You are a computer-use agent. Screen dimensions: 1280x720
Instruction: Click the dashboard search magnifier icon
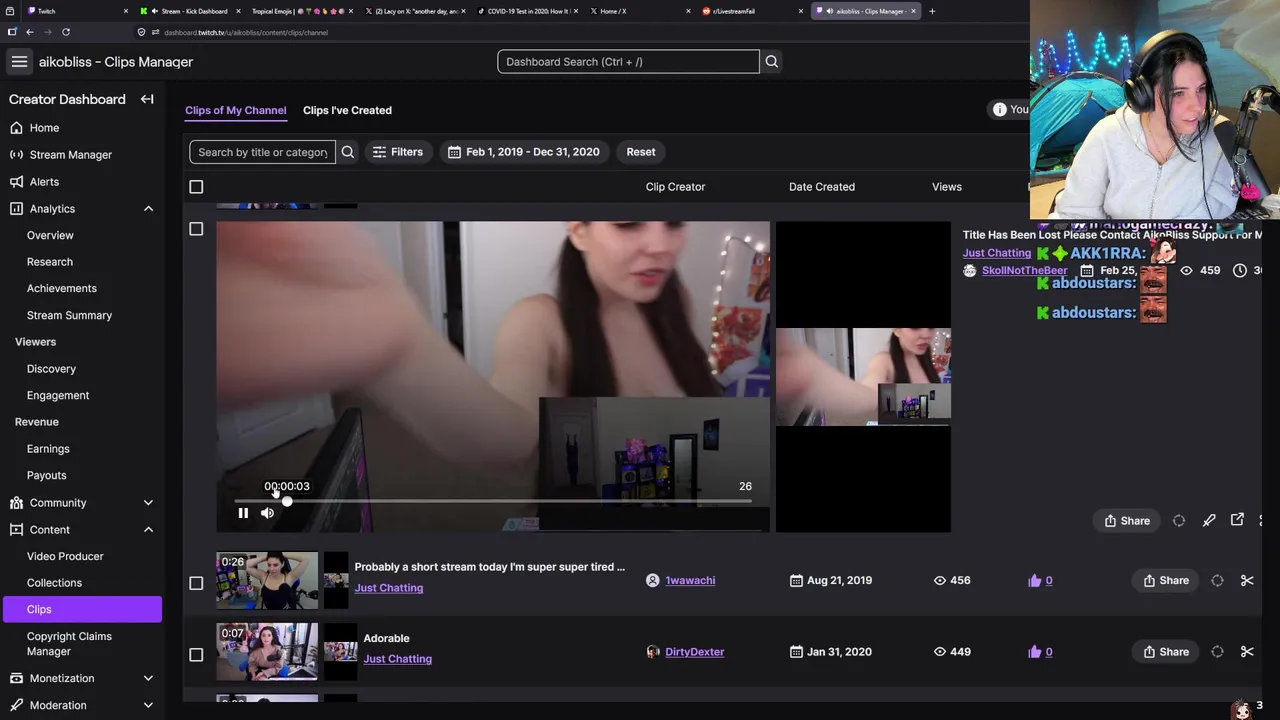click(771, 62)
